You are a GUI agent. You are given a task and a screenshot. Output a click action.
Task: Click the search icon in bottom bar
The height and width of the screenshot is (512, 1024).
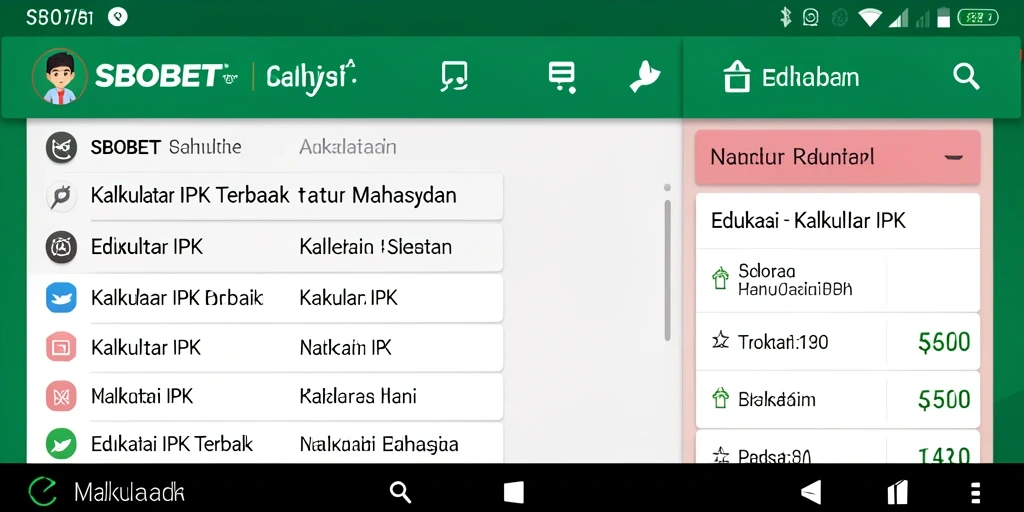(400, 492)
